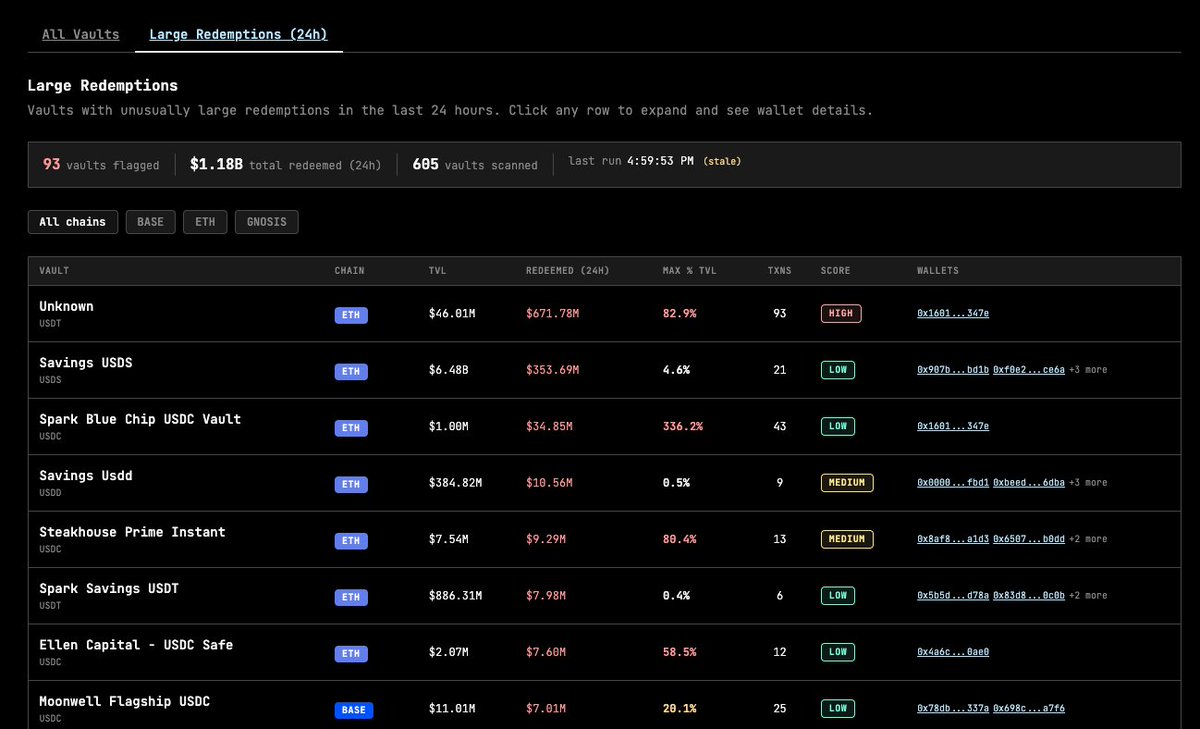Open wallet 0x1601...347e in Unknown row
Image resolution: width=1200 pixels, height=729 pixels.
(x=953, y=314)
